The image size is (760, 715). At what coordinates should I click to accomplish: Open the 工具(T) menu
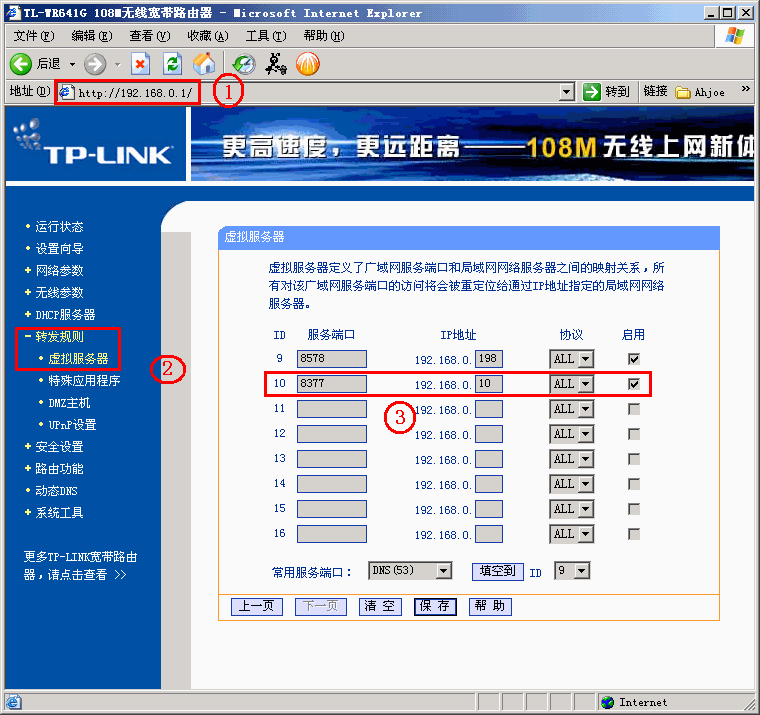tap(264, 36)
